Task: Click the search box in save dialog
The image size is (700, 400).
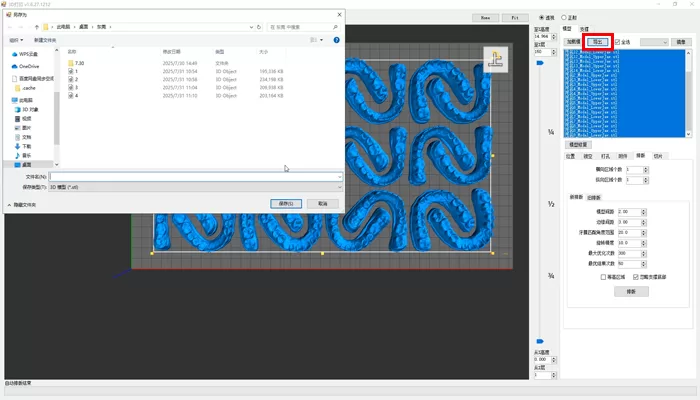Action: pyautogui.click(x=303, y=27)
